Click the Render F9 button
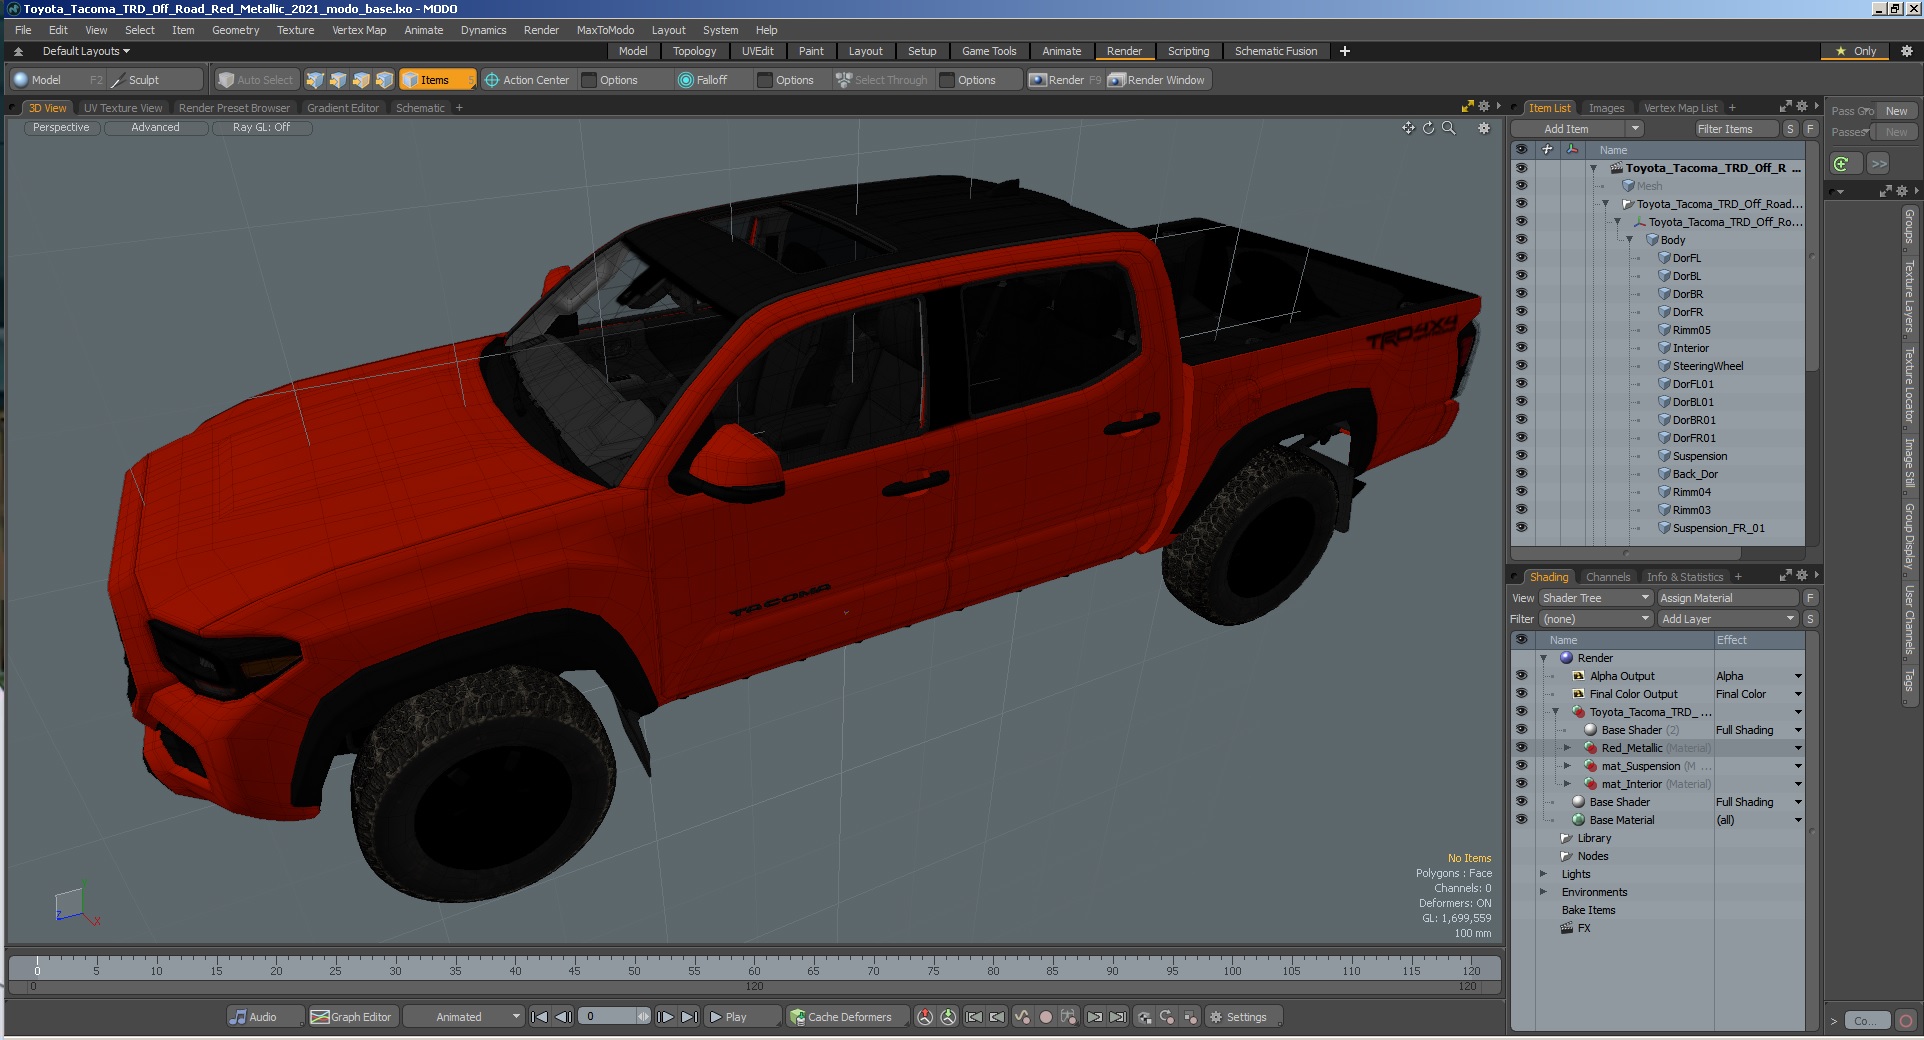The image size is (1924, 1040). pyautogui.click(x=1065, y=80)
